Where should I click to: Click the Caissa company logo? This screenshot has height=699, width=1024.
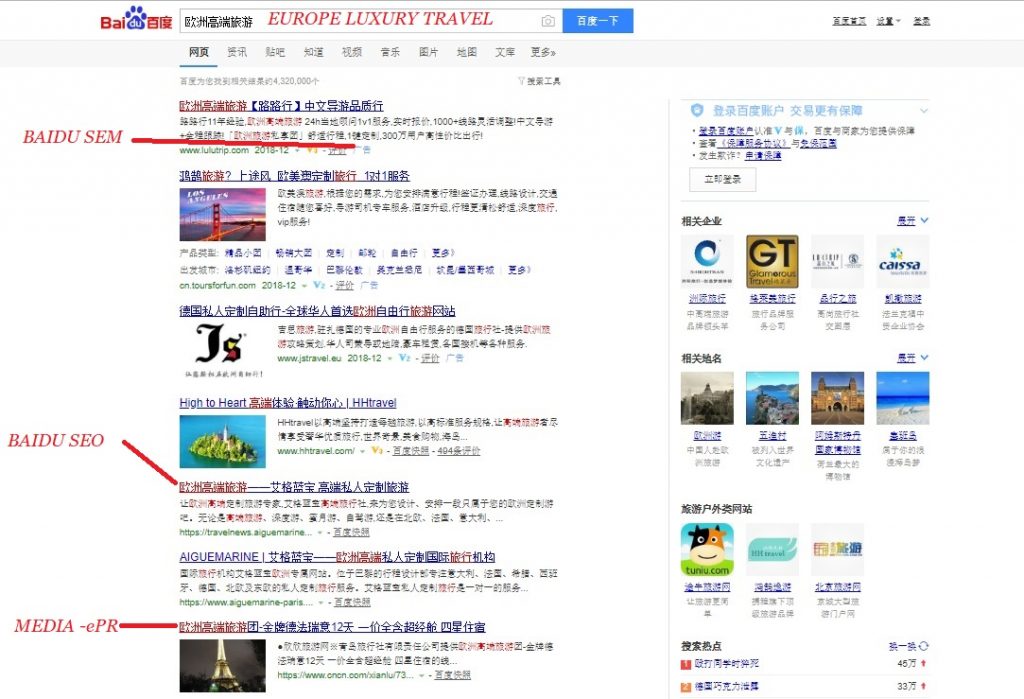[x=902, y=261]
